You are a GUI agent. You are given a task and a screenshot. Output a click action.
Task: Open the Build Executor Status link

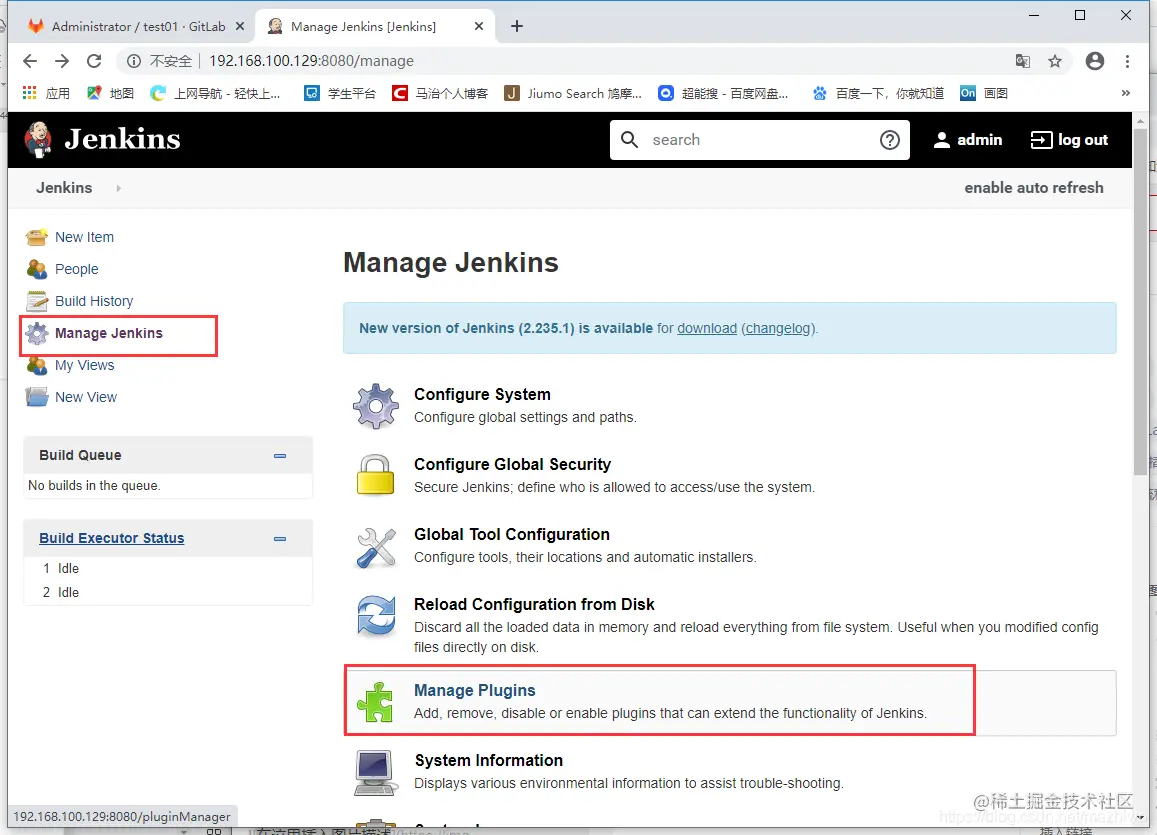111,538
